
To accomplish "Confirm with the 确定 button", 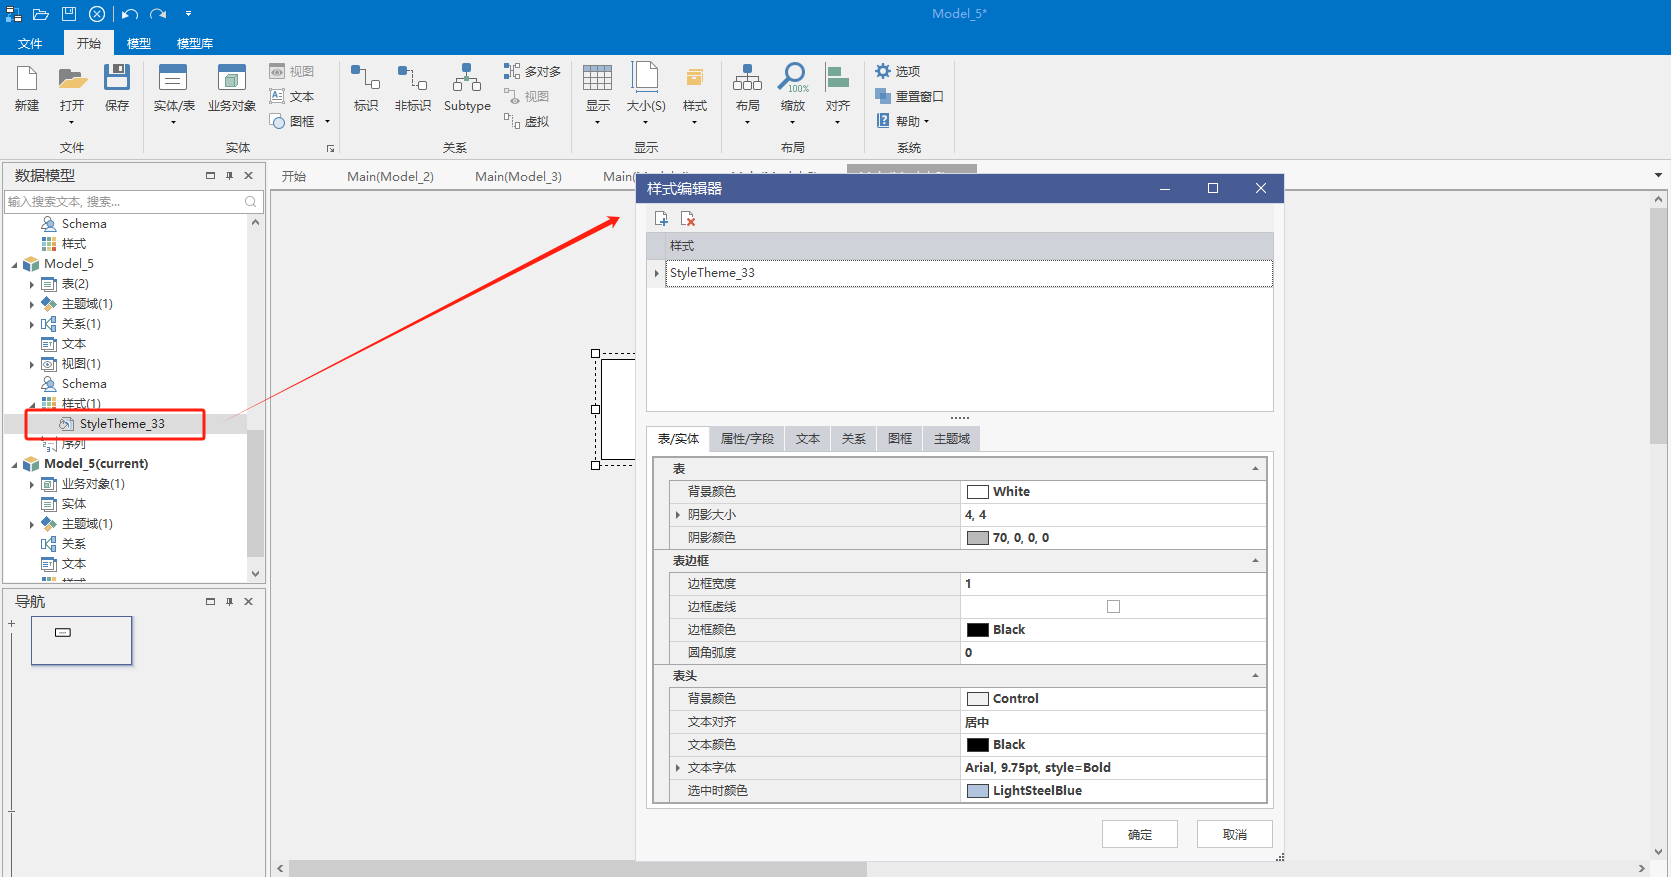I will 1140,834.
